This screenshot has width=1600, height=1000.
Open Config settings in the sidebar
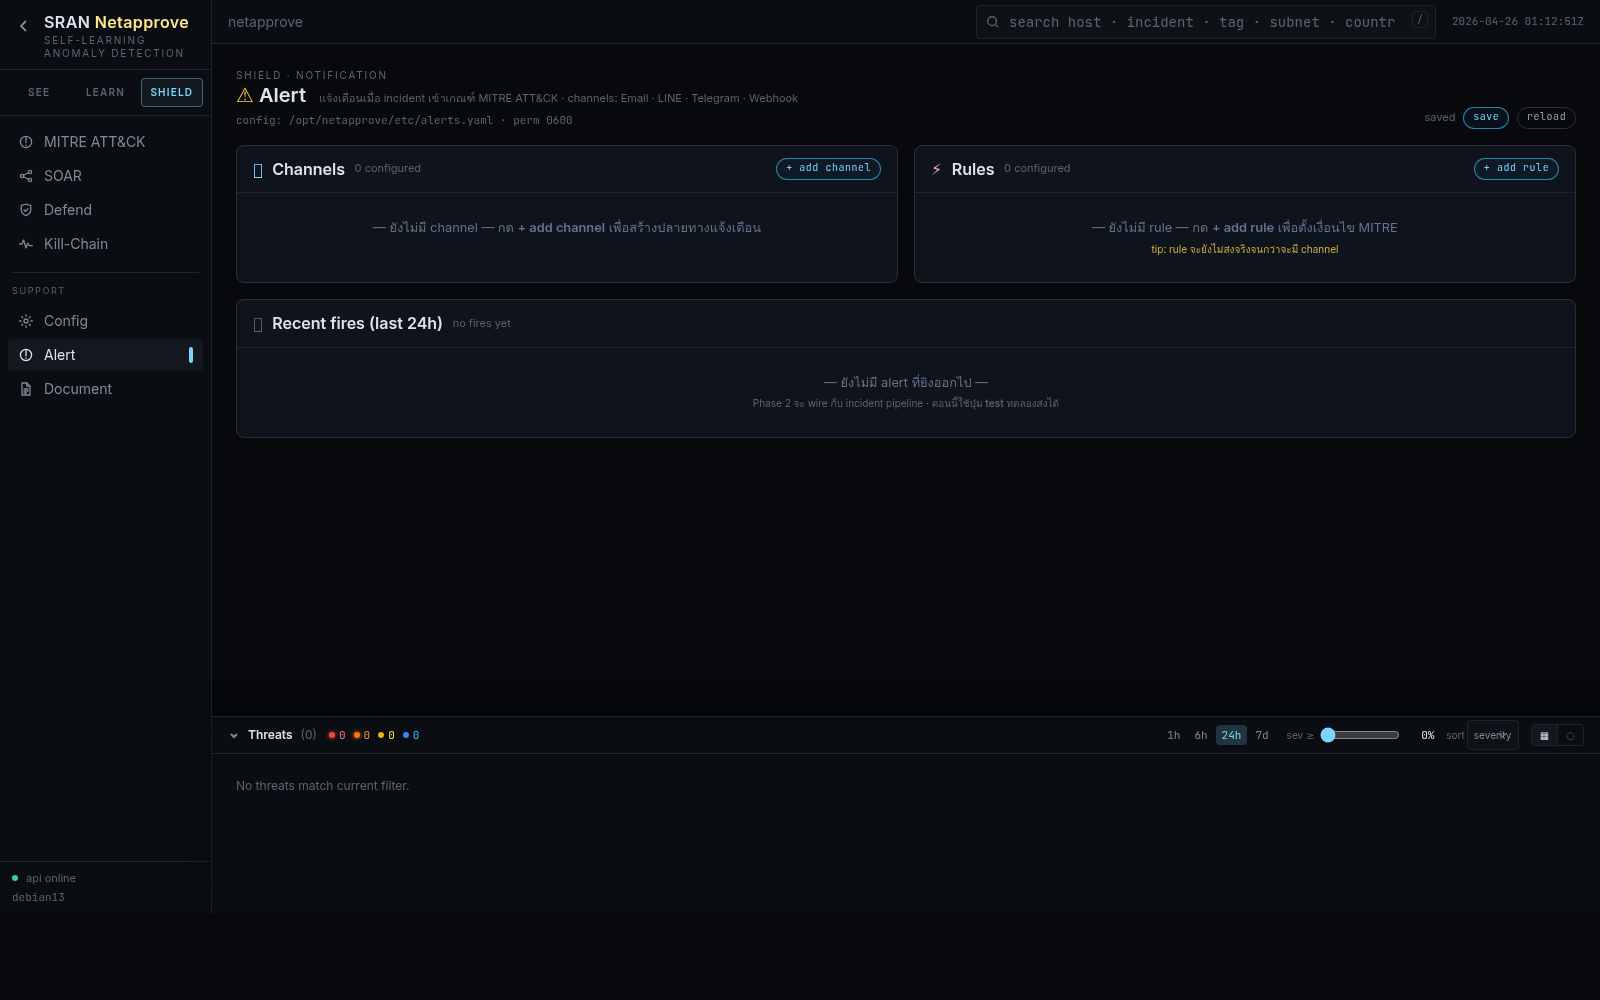pyautogui.click(x=65, y=321)
